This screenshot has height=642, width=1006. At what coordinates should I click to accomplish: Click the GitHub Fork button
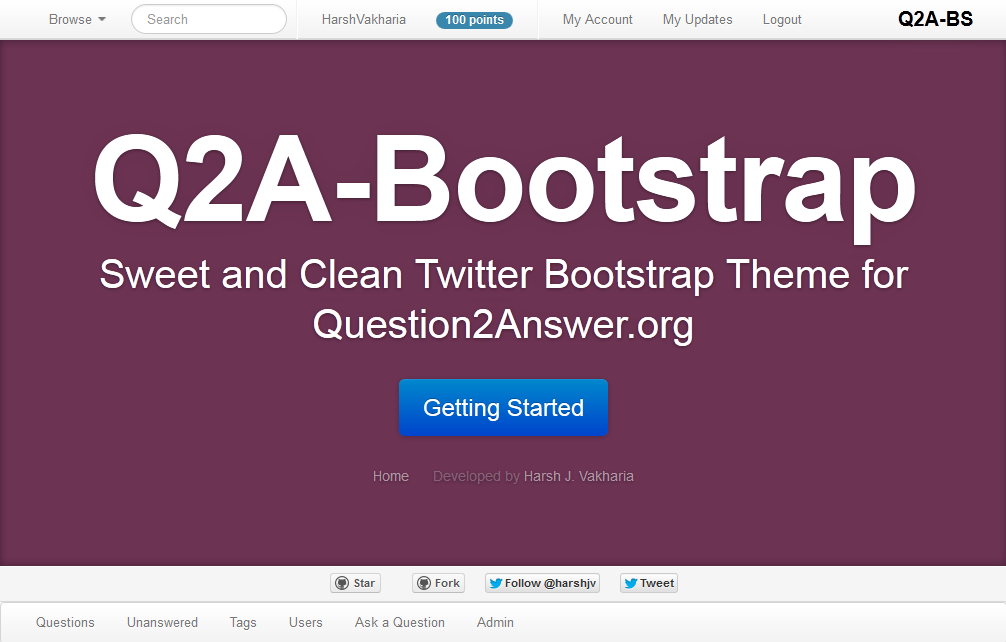pyautogui.click(x=438, y=583)
